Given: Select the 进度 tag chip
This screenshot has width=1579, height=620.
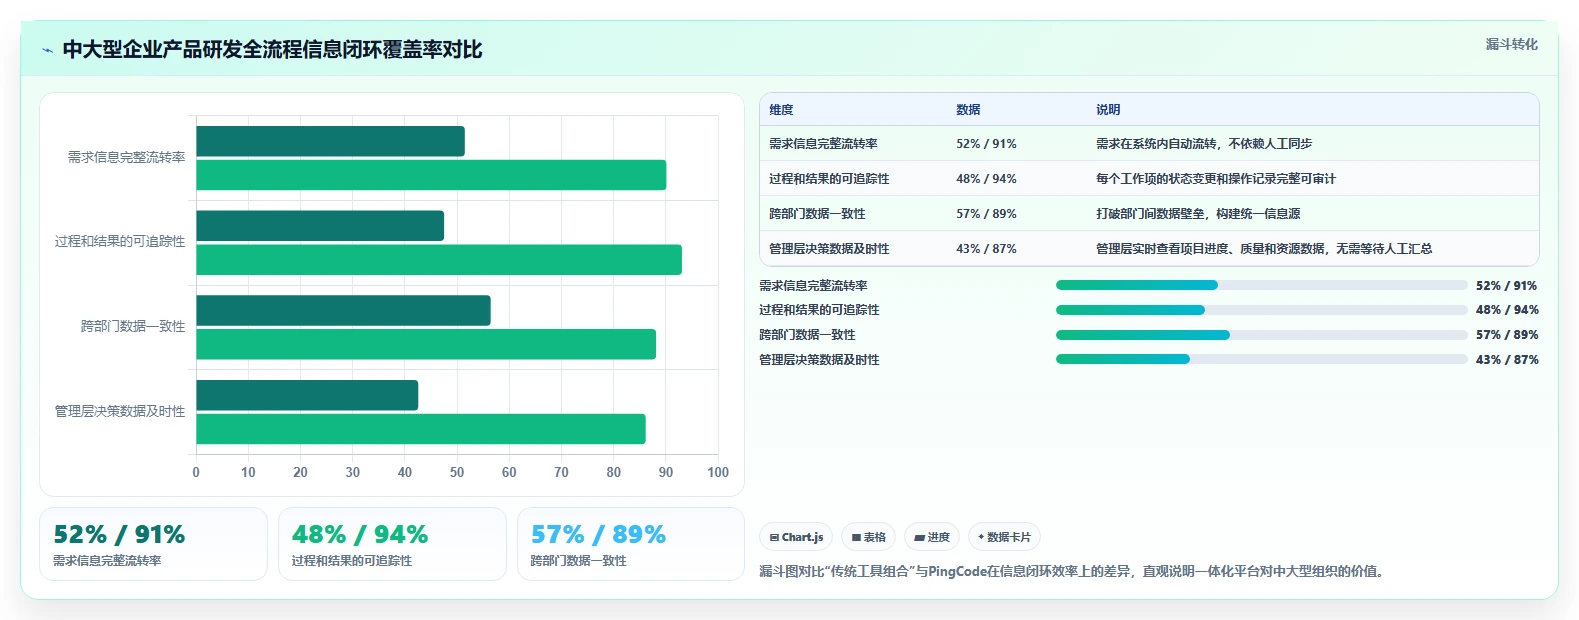Looking at the screenshot, I should point(932,537).
